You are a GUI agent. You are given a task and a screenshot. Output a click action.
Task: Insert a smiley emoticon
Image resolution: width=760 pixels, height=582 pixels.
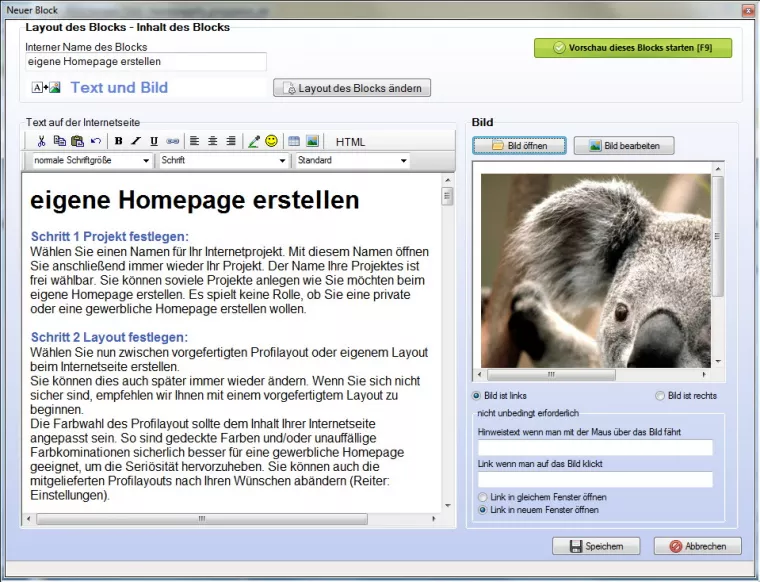point(271,141)
